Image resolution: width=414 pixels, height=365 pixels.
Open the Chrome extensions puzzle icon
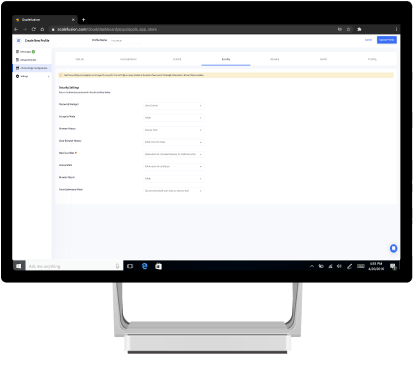[x=359, y=29]
